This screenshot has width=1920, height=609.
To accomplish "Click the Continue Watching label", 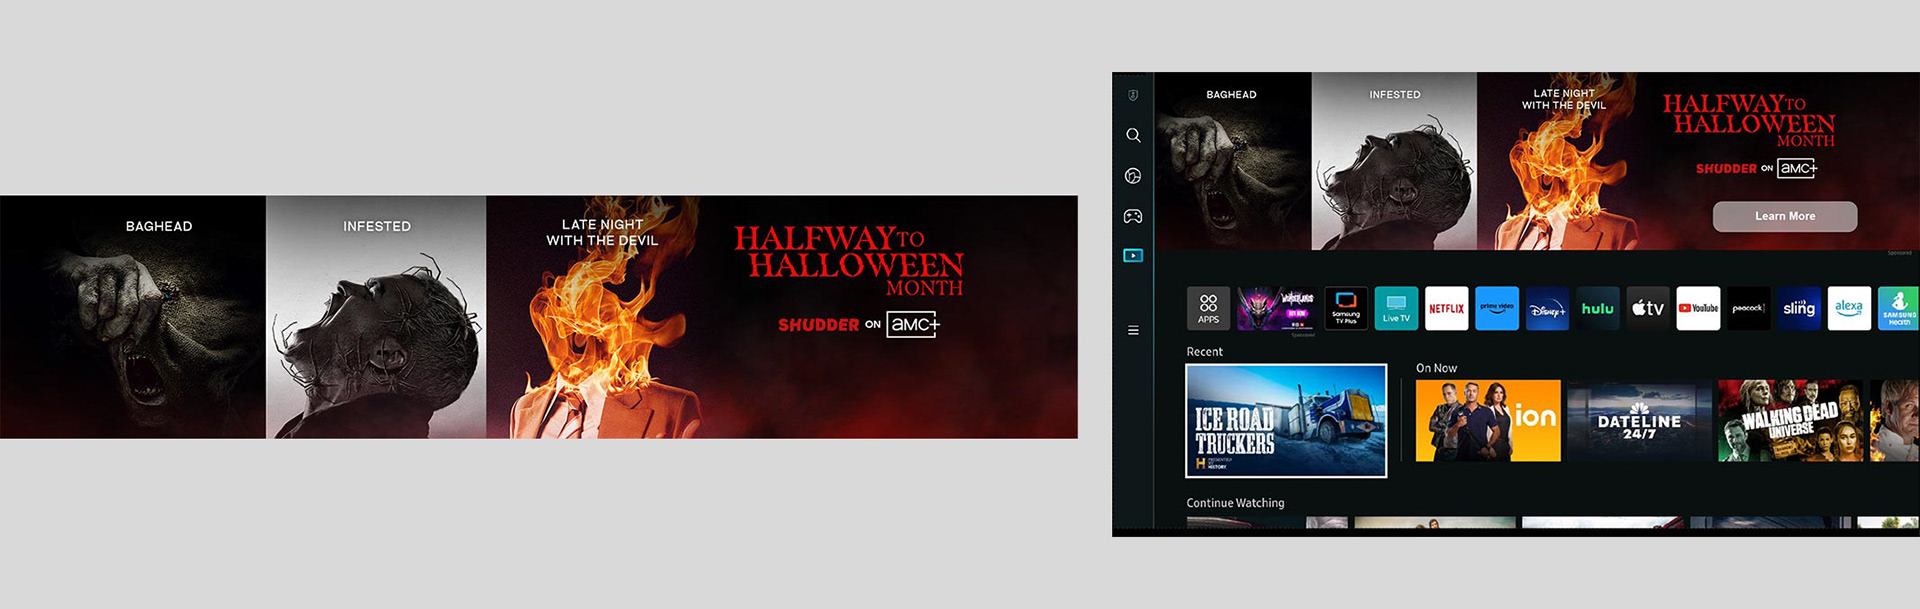I will (x=1235, y=503).
